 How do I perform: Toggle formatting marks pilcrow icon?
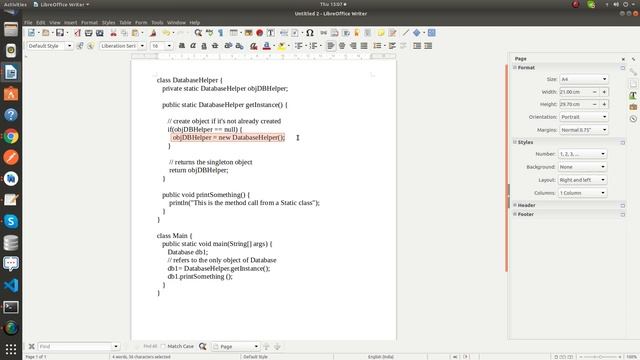221,33
